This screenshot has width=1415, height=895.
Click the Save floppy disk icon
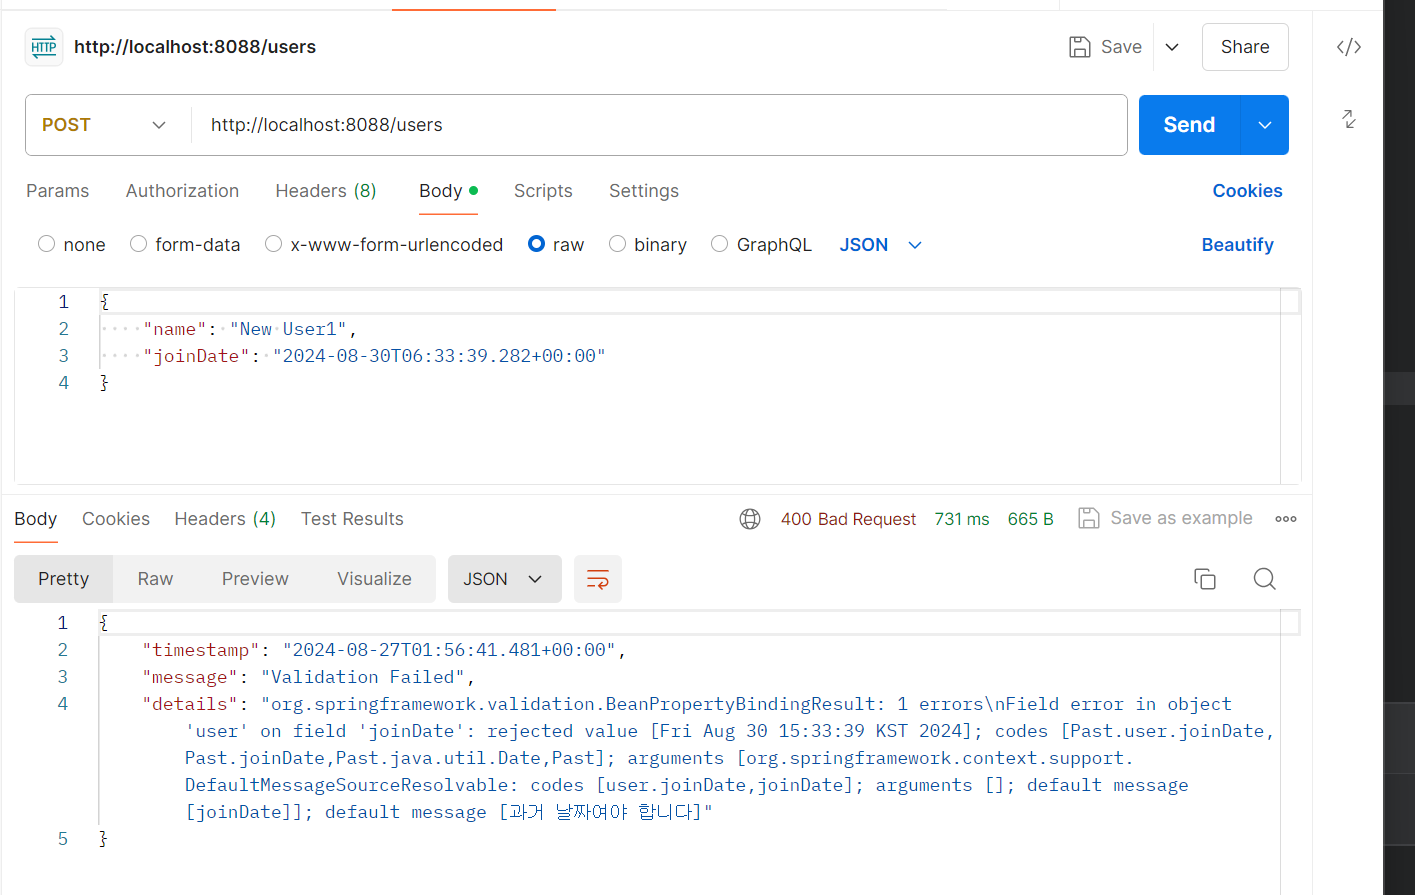[1079, 47]
